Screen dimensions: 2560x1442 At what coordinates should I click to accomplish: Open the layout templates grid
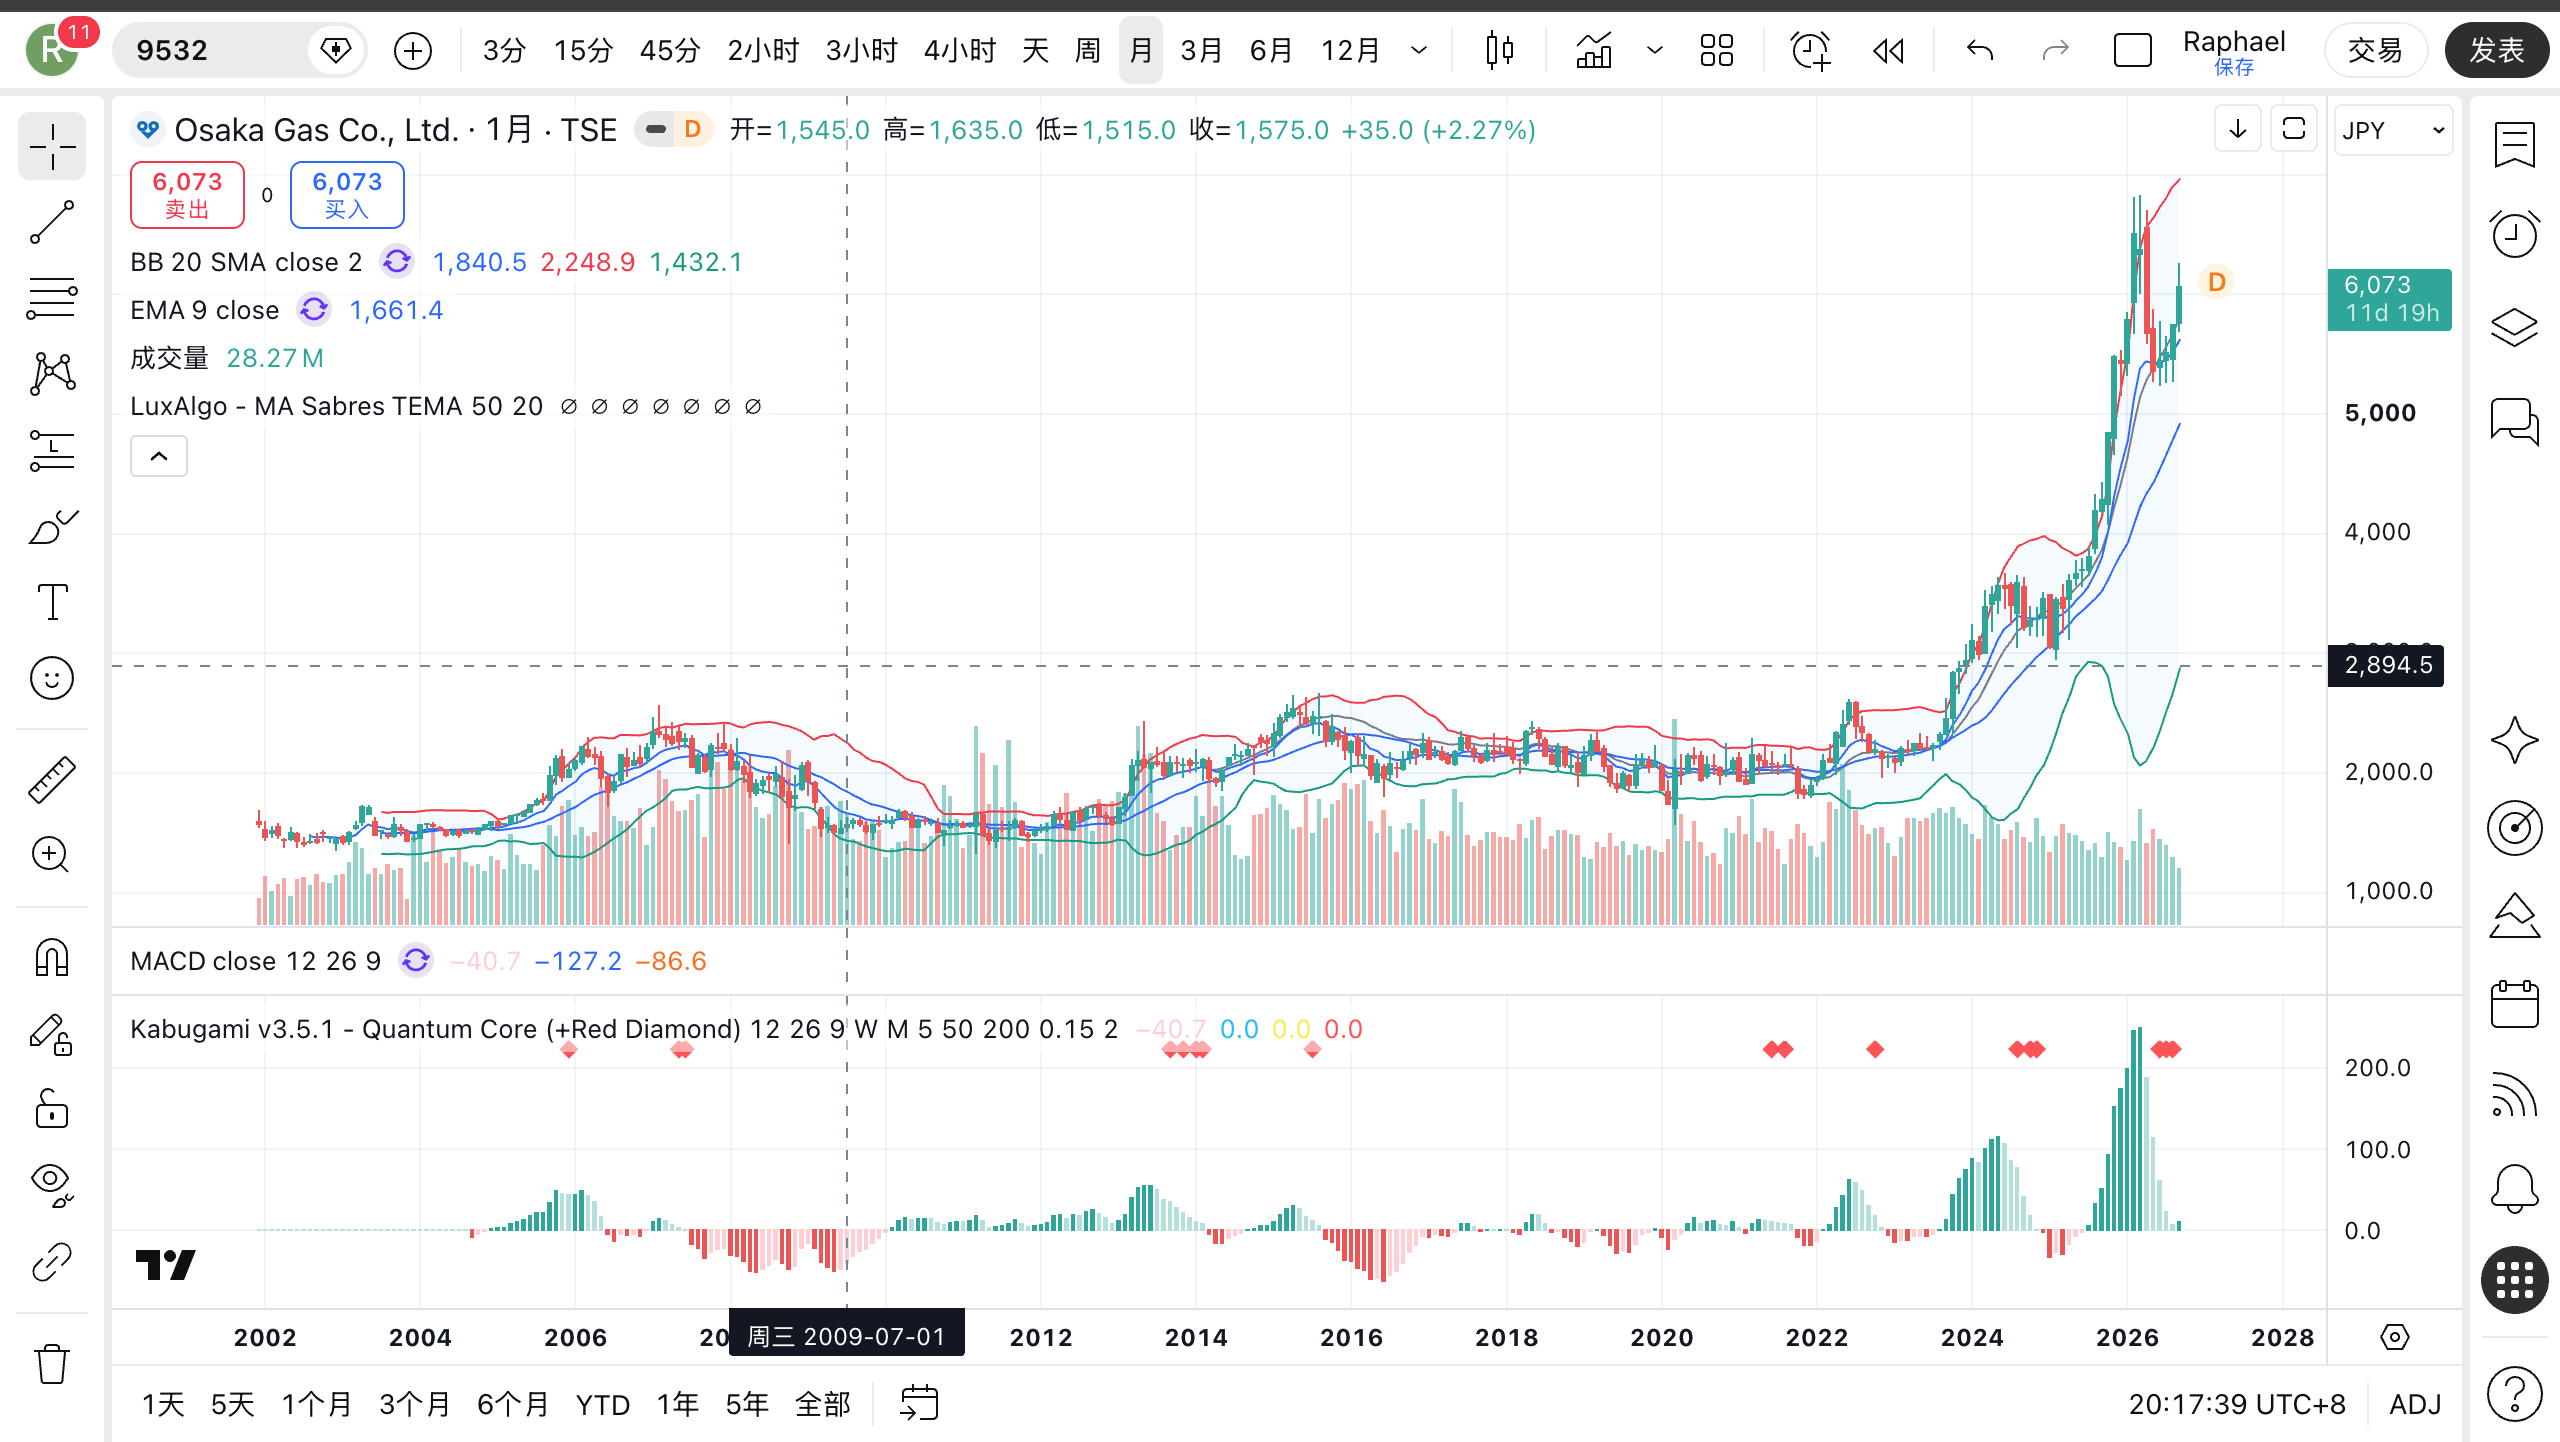point(1717,50)
